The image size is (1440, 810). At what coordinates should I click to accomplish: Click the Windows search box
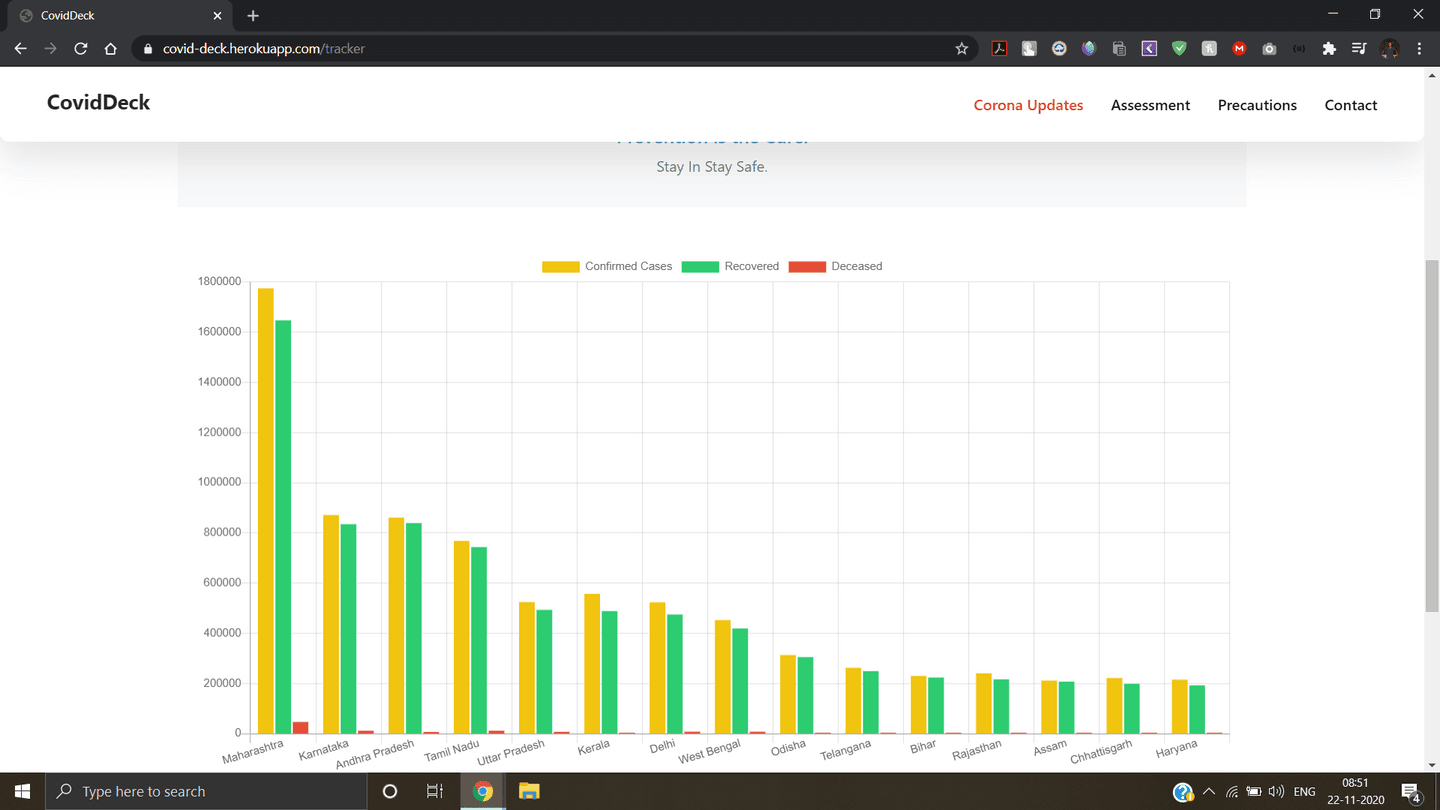click(206, 791)
